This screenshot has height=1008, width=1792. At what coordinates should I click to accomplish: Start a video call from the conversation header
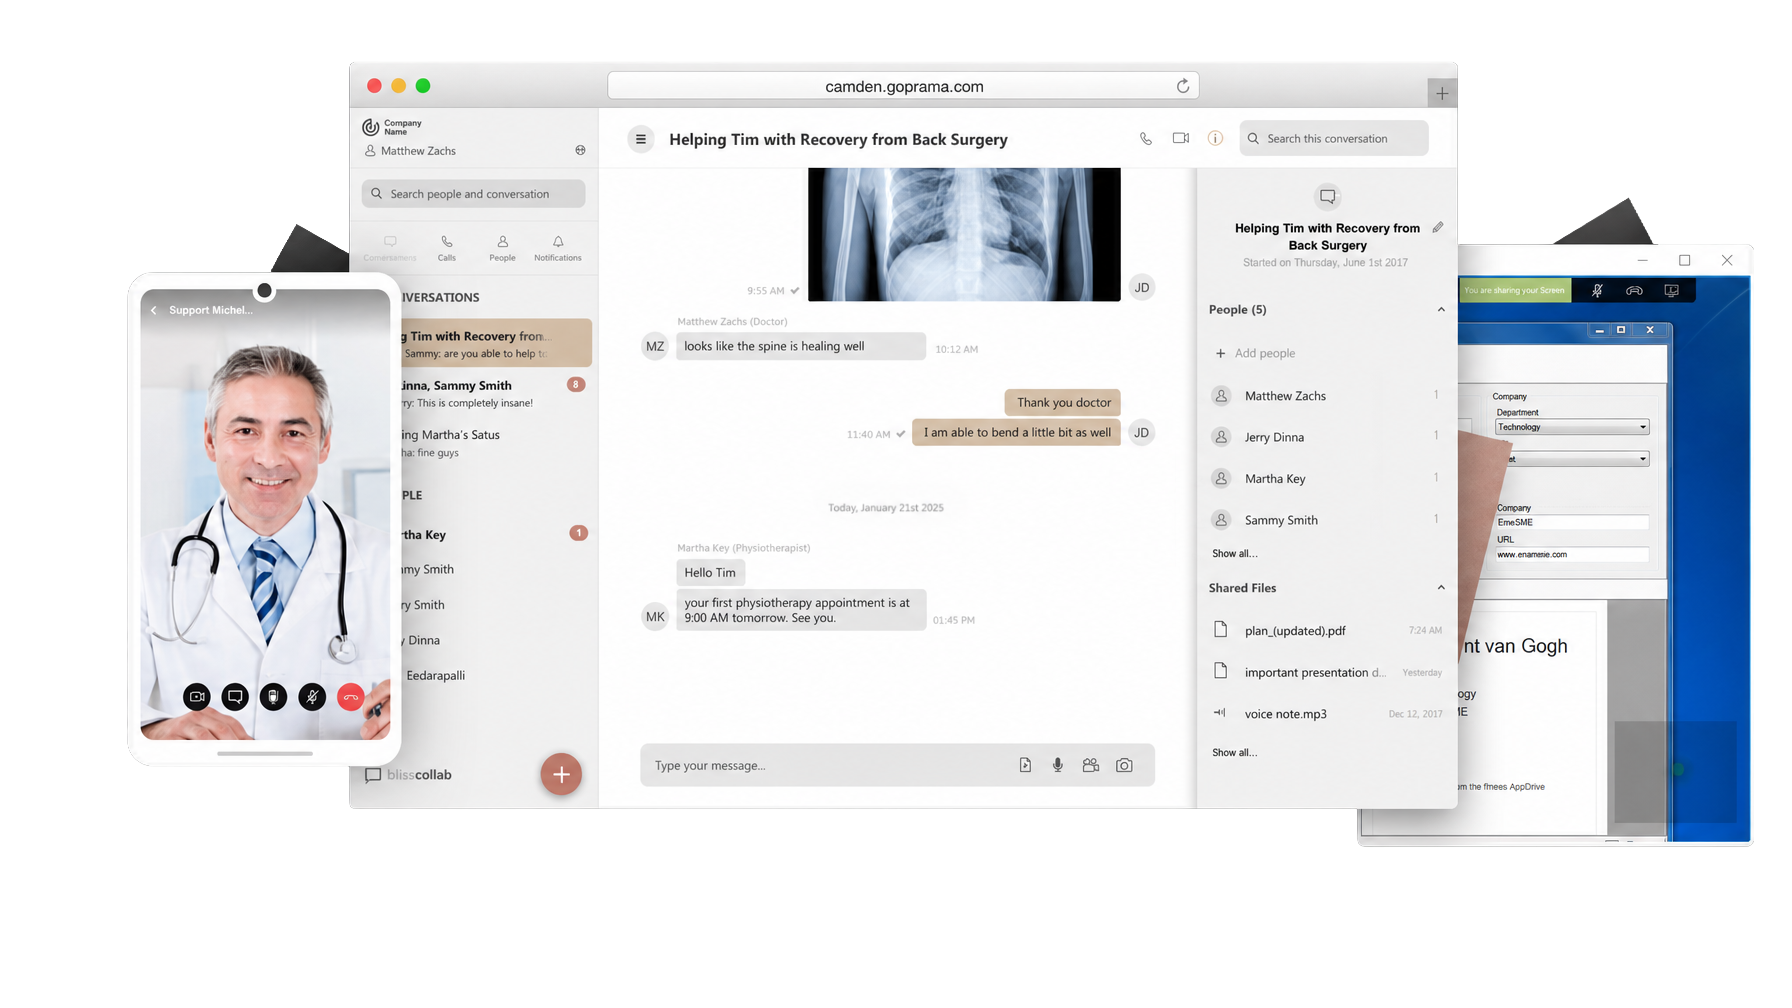1180,138
